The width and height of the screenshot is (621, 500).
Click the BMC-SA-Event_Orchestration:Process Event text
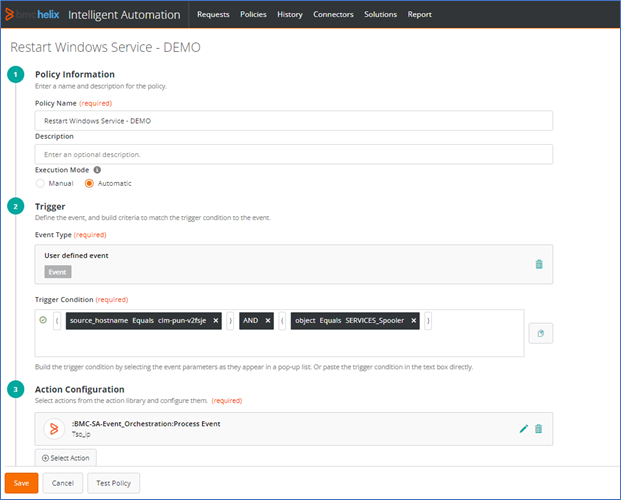click(146, 424)
